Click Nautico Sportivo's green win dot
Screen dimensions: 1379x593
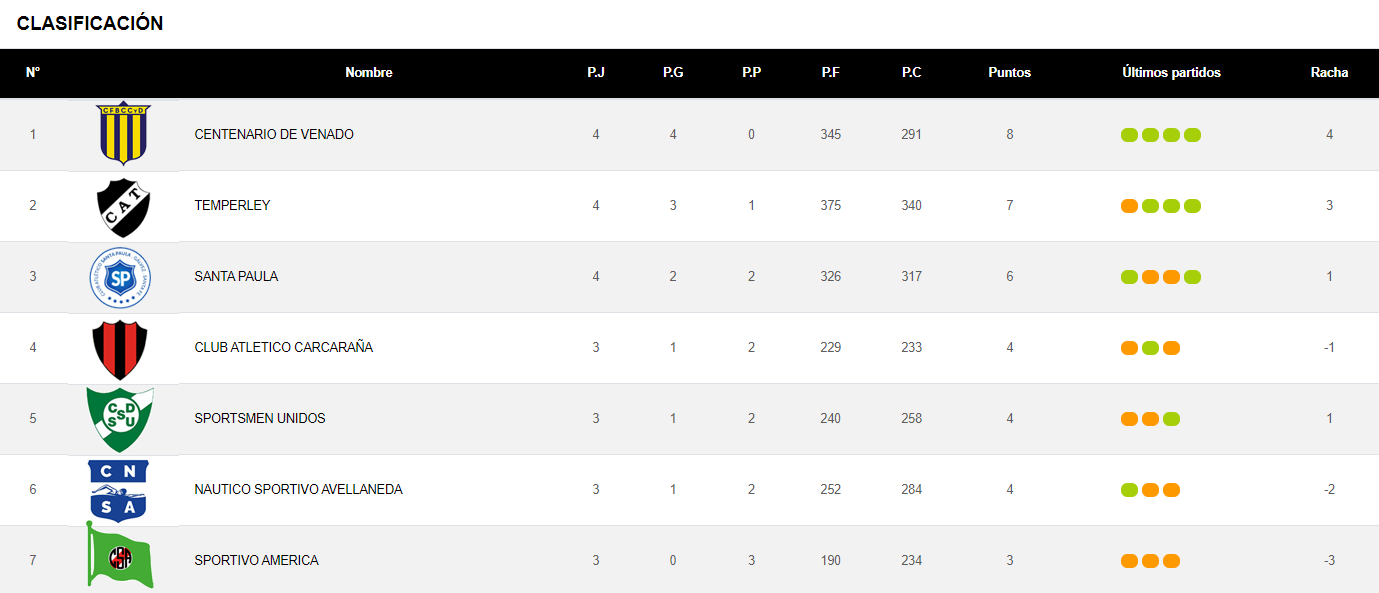coord(1129,490)
